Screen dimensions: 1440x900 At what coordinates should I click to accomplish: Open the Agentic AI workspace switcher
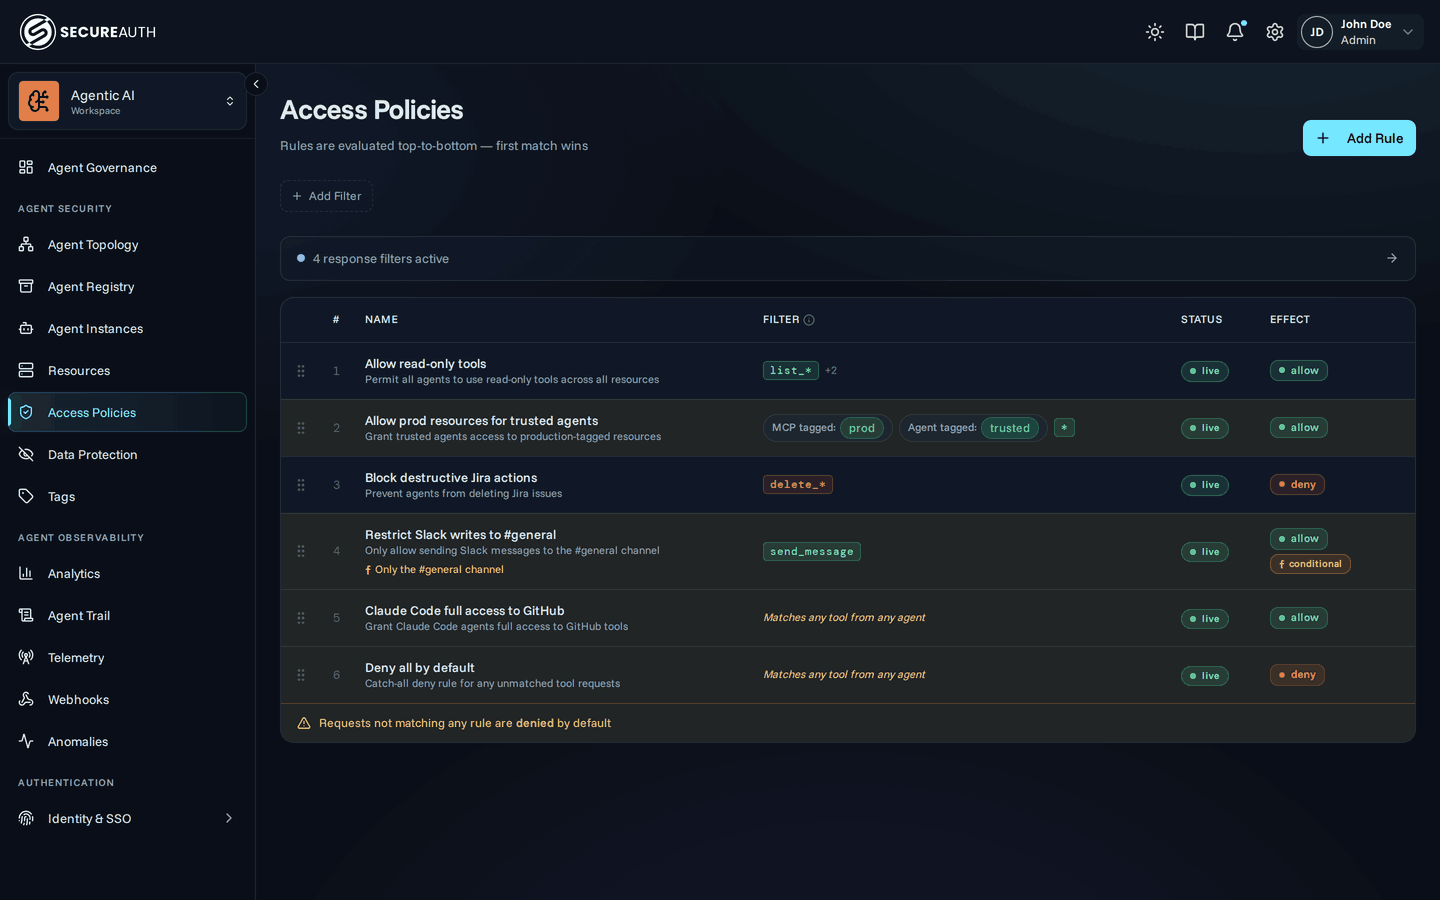pyautogui.click(x=127, y=101)
